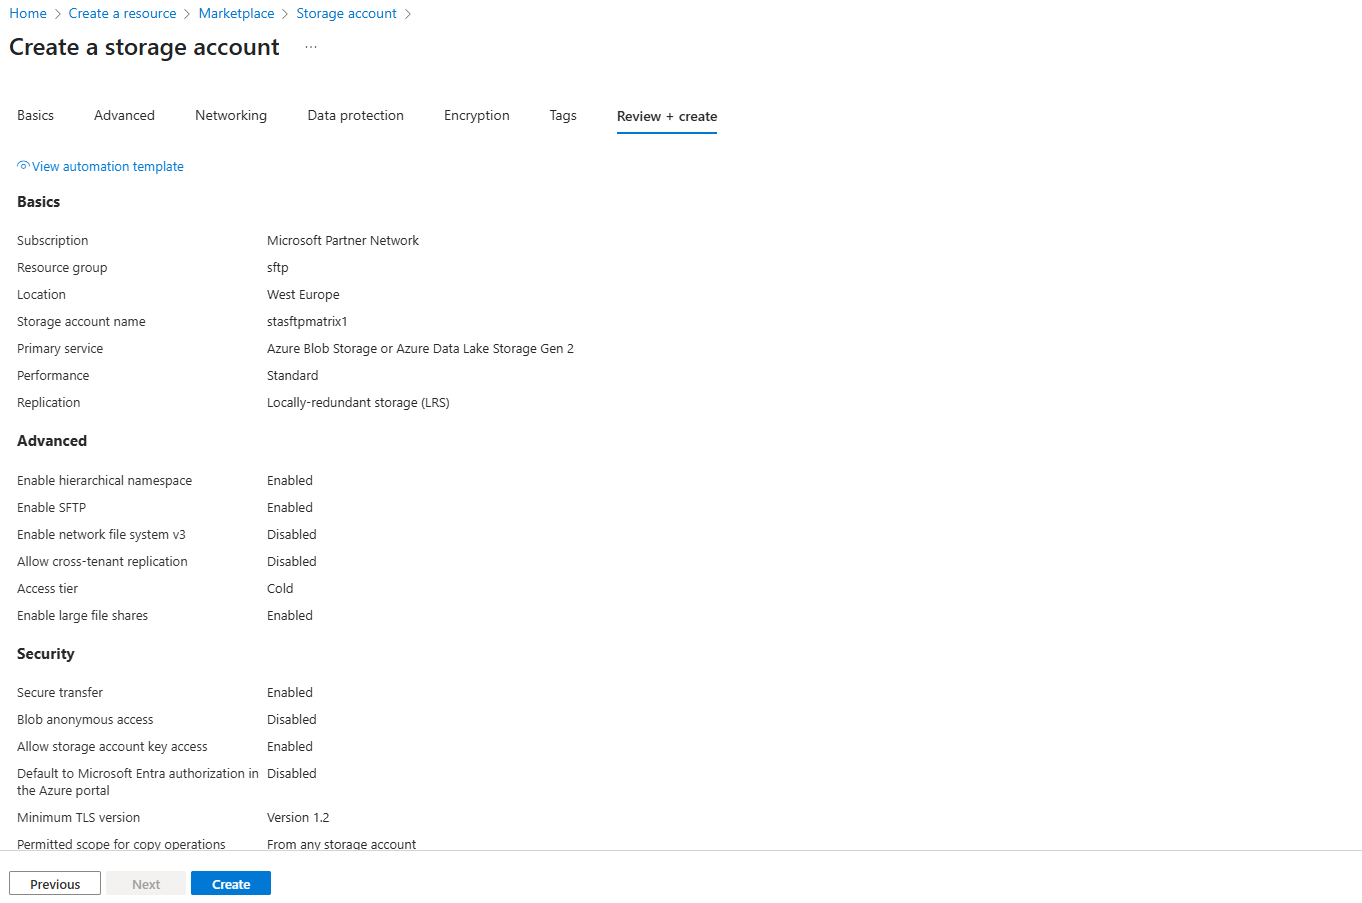Click the Primary service label
1362x903 pixels.
pyautogui.click(x=60, y=349)
